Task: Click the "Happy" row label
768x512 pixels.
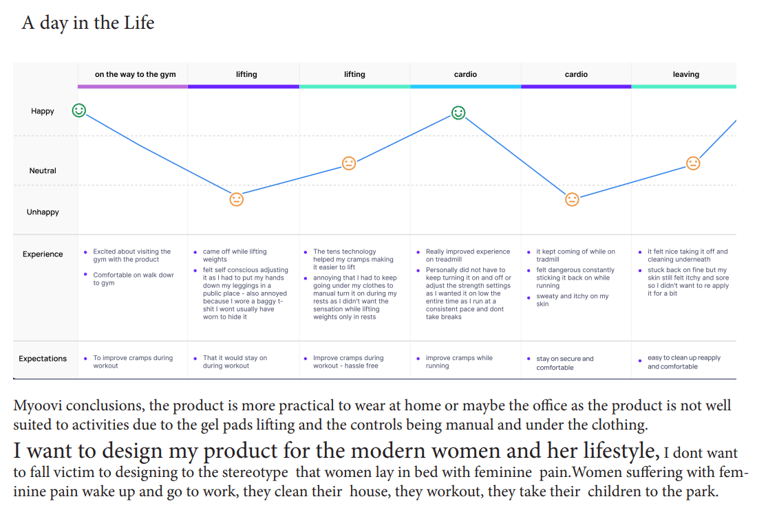Action: coord(42,111)
